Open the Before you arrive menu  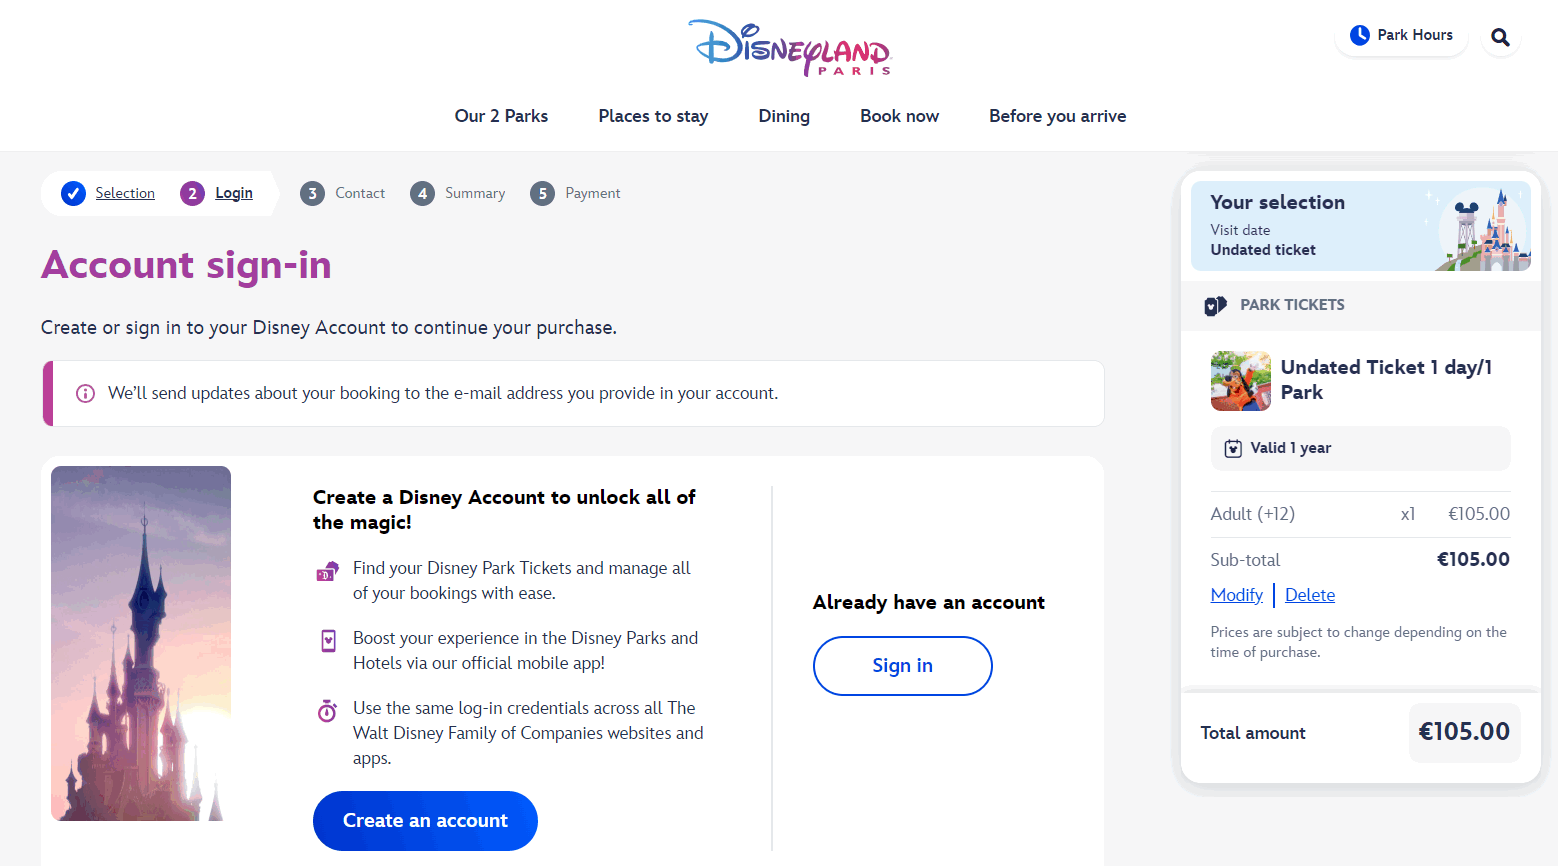click(x=1057, y=116)
